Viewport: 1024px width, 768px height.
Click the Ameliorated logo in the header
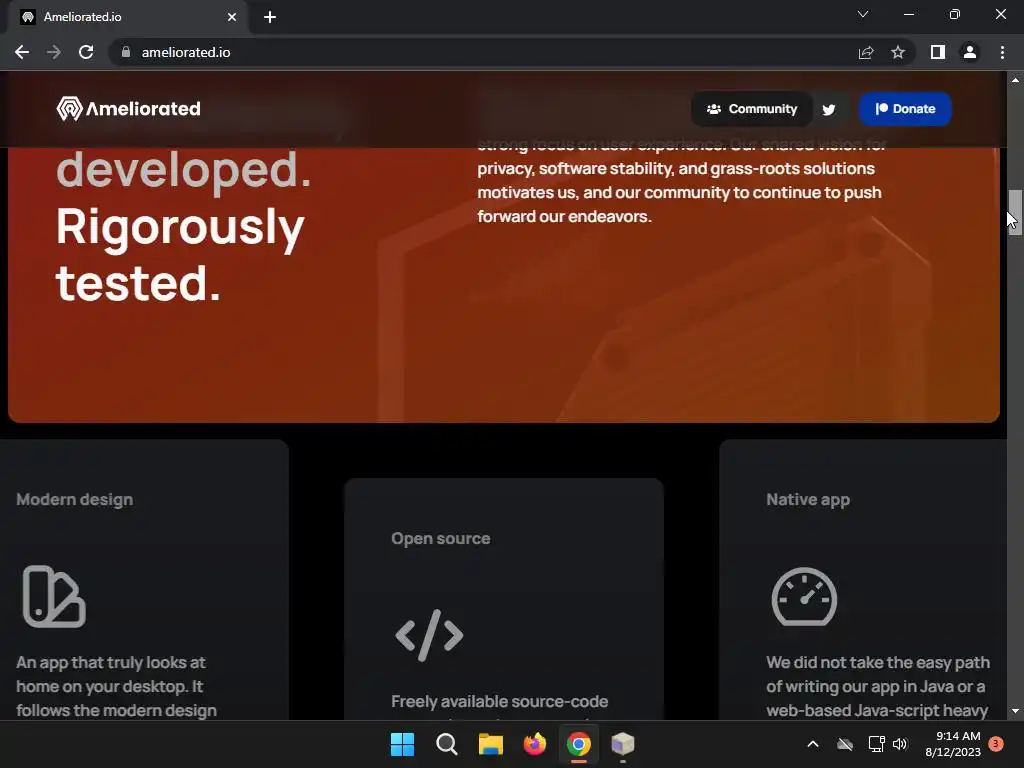(129, 108)
